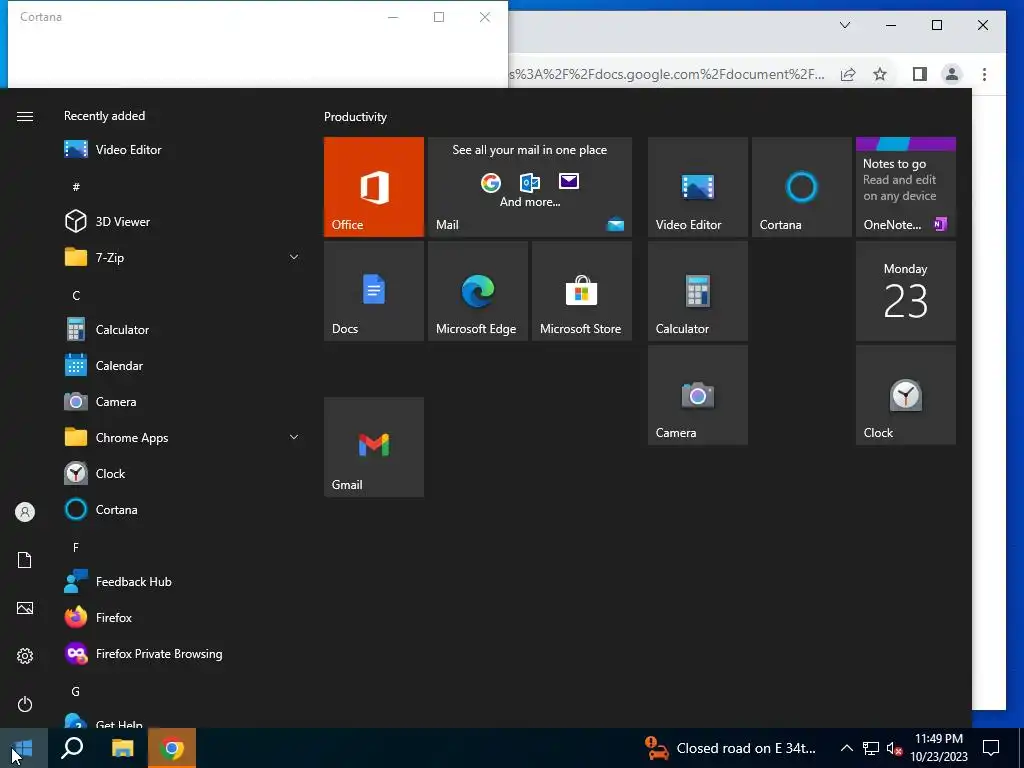The image size is (1024, 768).
Task: Click the Chrome address bar URL
Action: (666, 74)
